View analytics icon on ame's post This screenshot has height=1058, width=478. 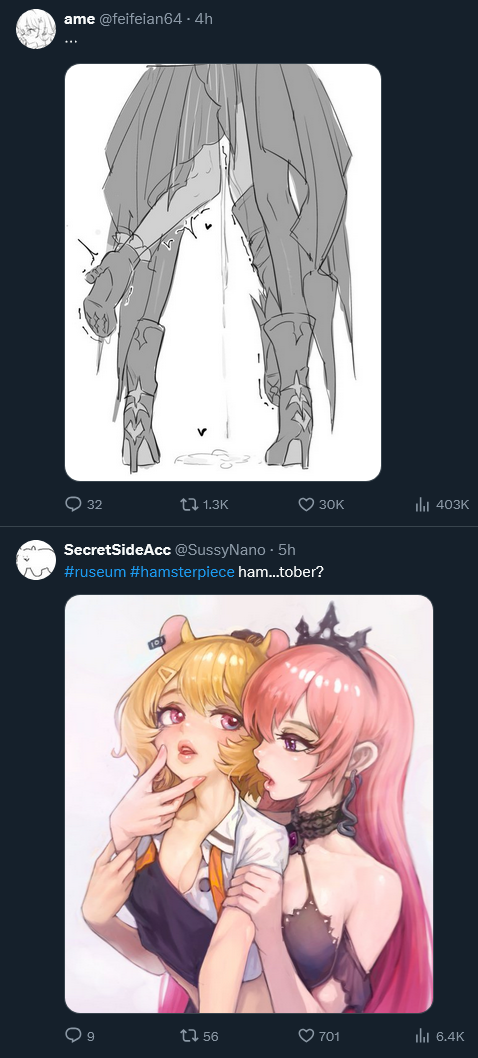423,504
